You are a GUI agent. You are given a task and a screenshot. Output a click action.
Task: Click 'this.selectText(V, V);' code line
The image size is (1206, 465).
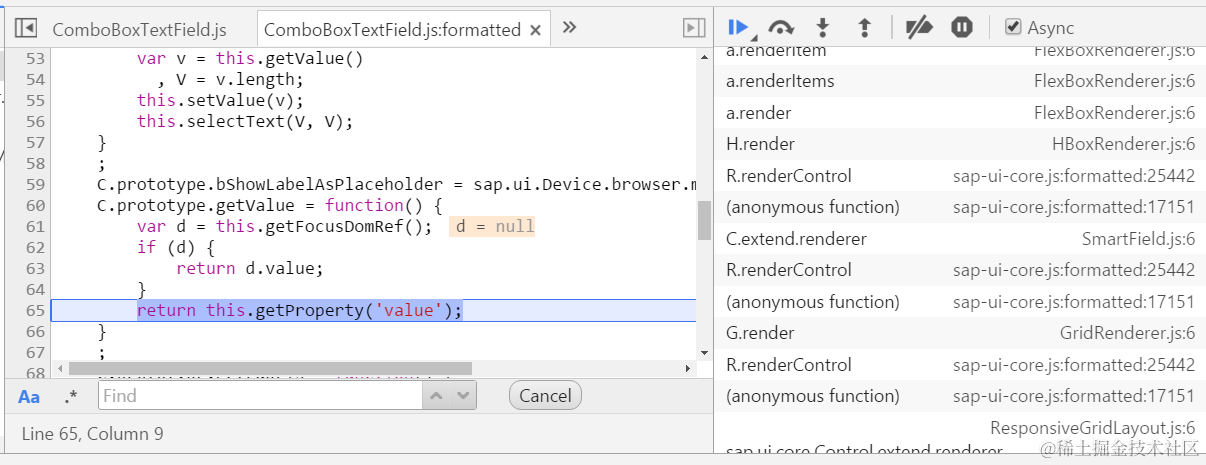[x=245, y=121]
